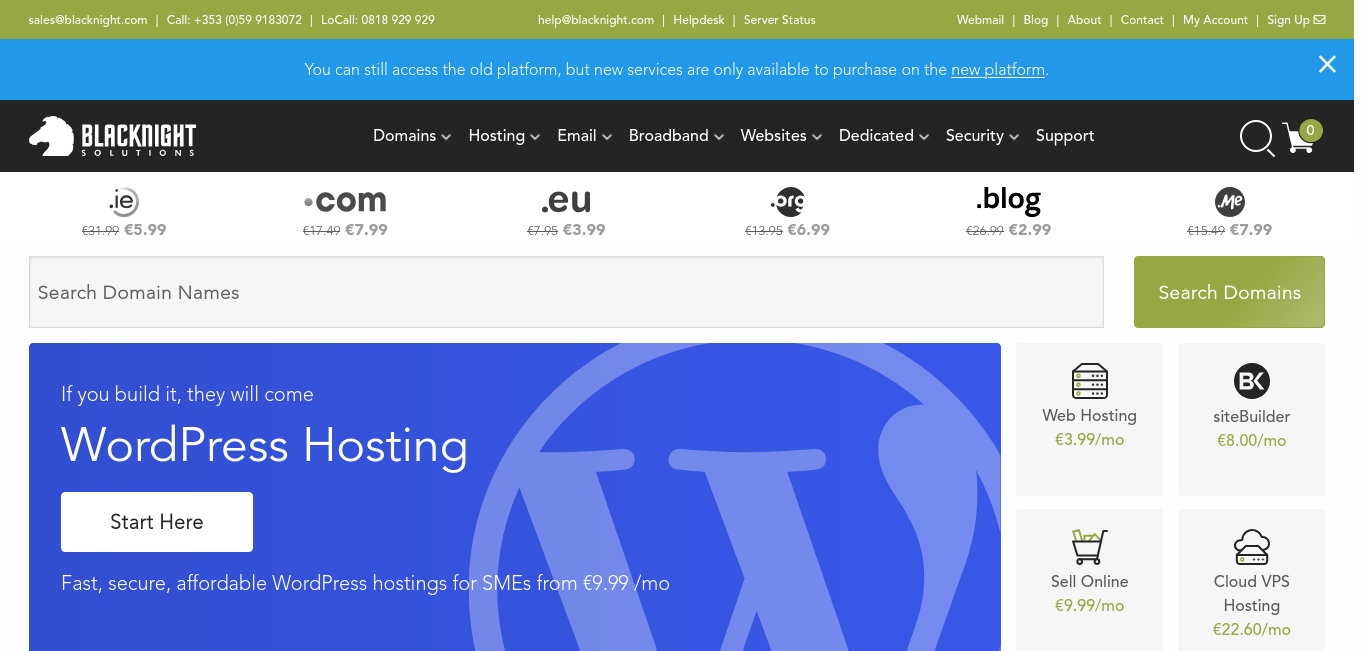The height and width of the screenshot is (651, 1366).
Task: Click the €2.99 .blog price
Action: click(x=1030, y=230)
